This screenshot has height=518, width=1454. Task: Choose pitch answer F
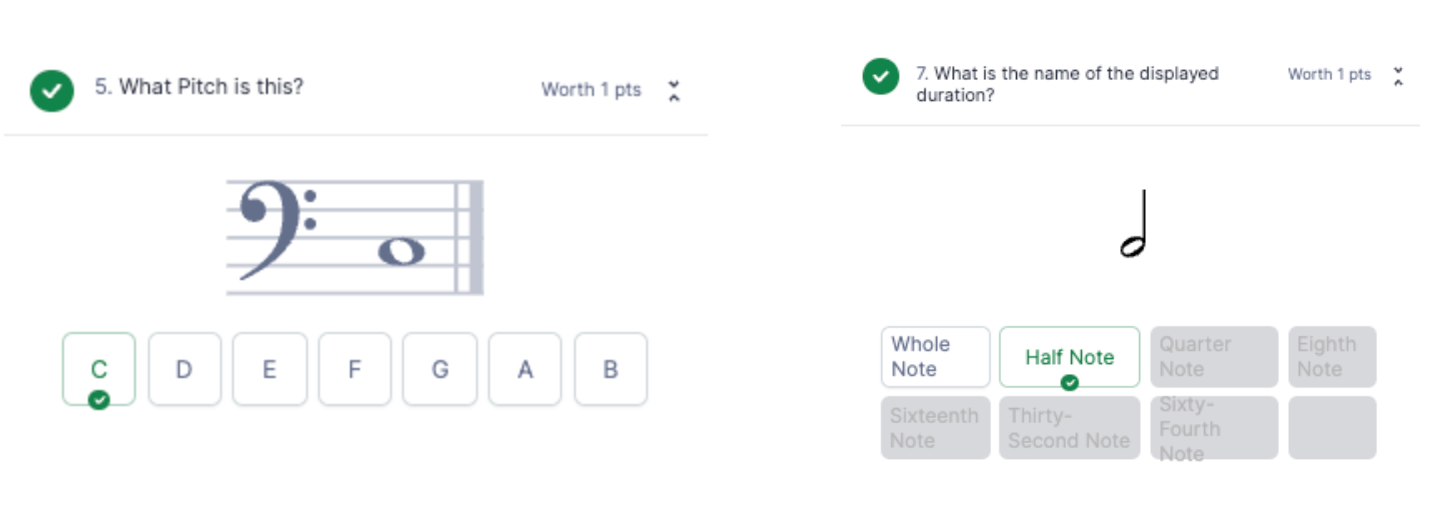tap(355, 369)
